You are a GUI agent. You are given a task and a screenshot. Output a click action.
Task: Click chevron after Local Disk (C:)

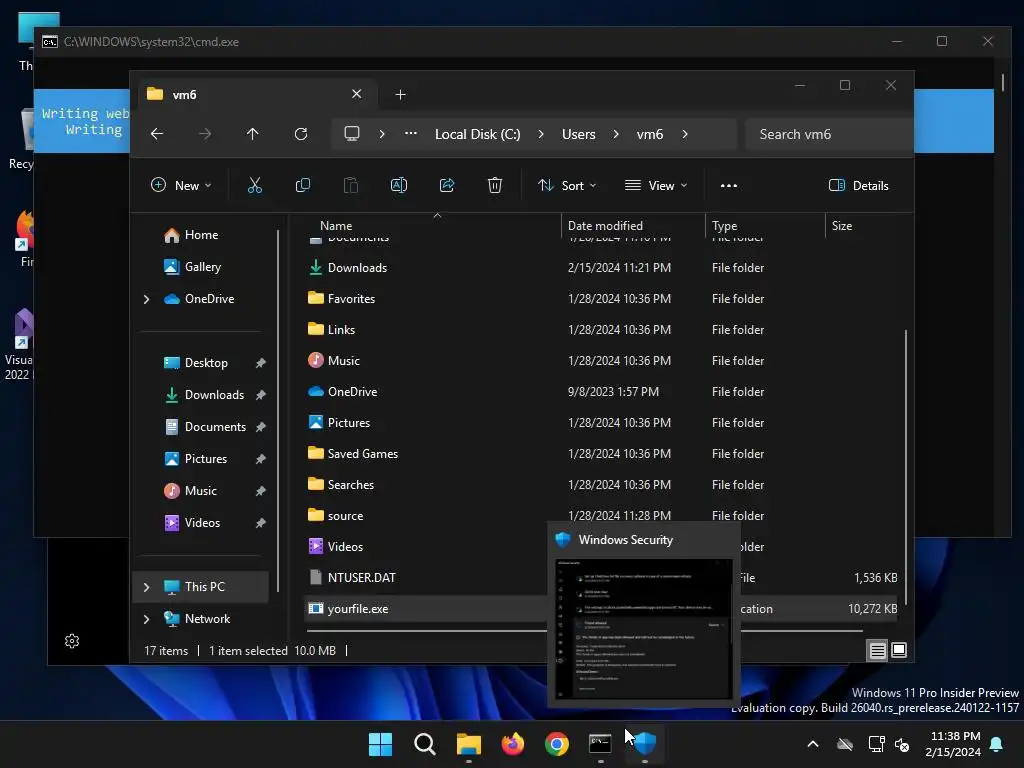541,134
